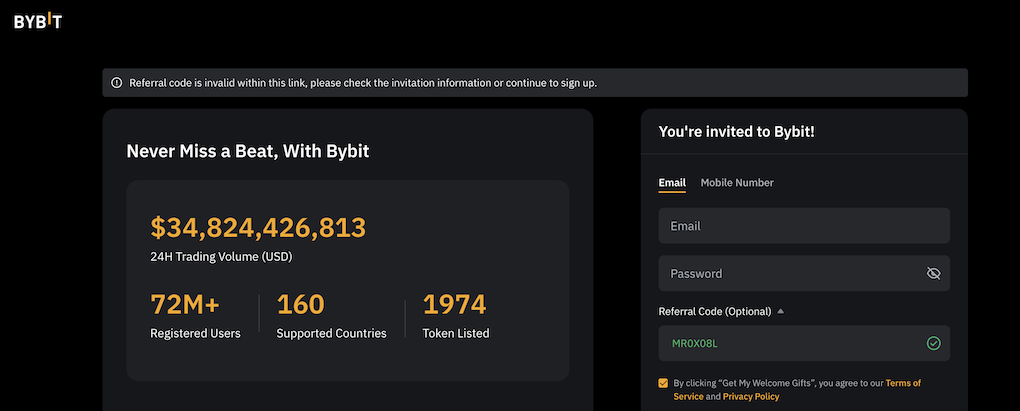Viewport: 1020px width, 411px height.
Task: Switch to the Email tab
Action: point(672,183)
